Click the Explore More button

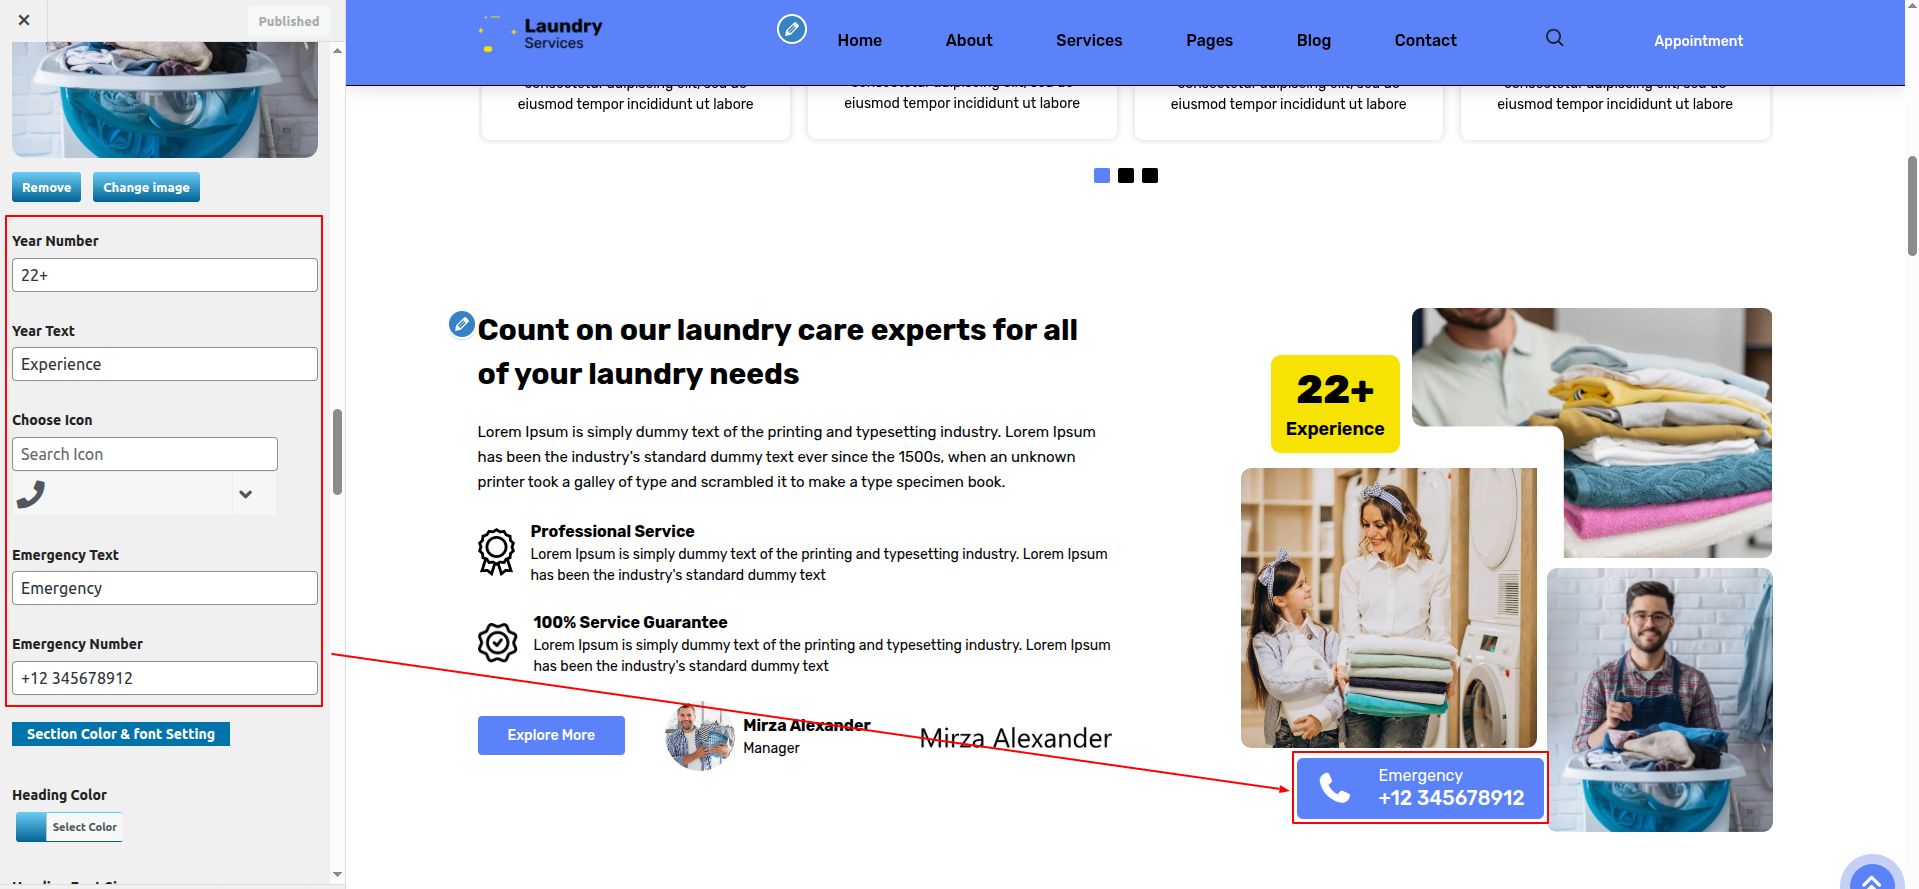[x=551, y=735]
